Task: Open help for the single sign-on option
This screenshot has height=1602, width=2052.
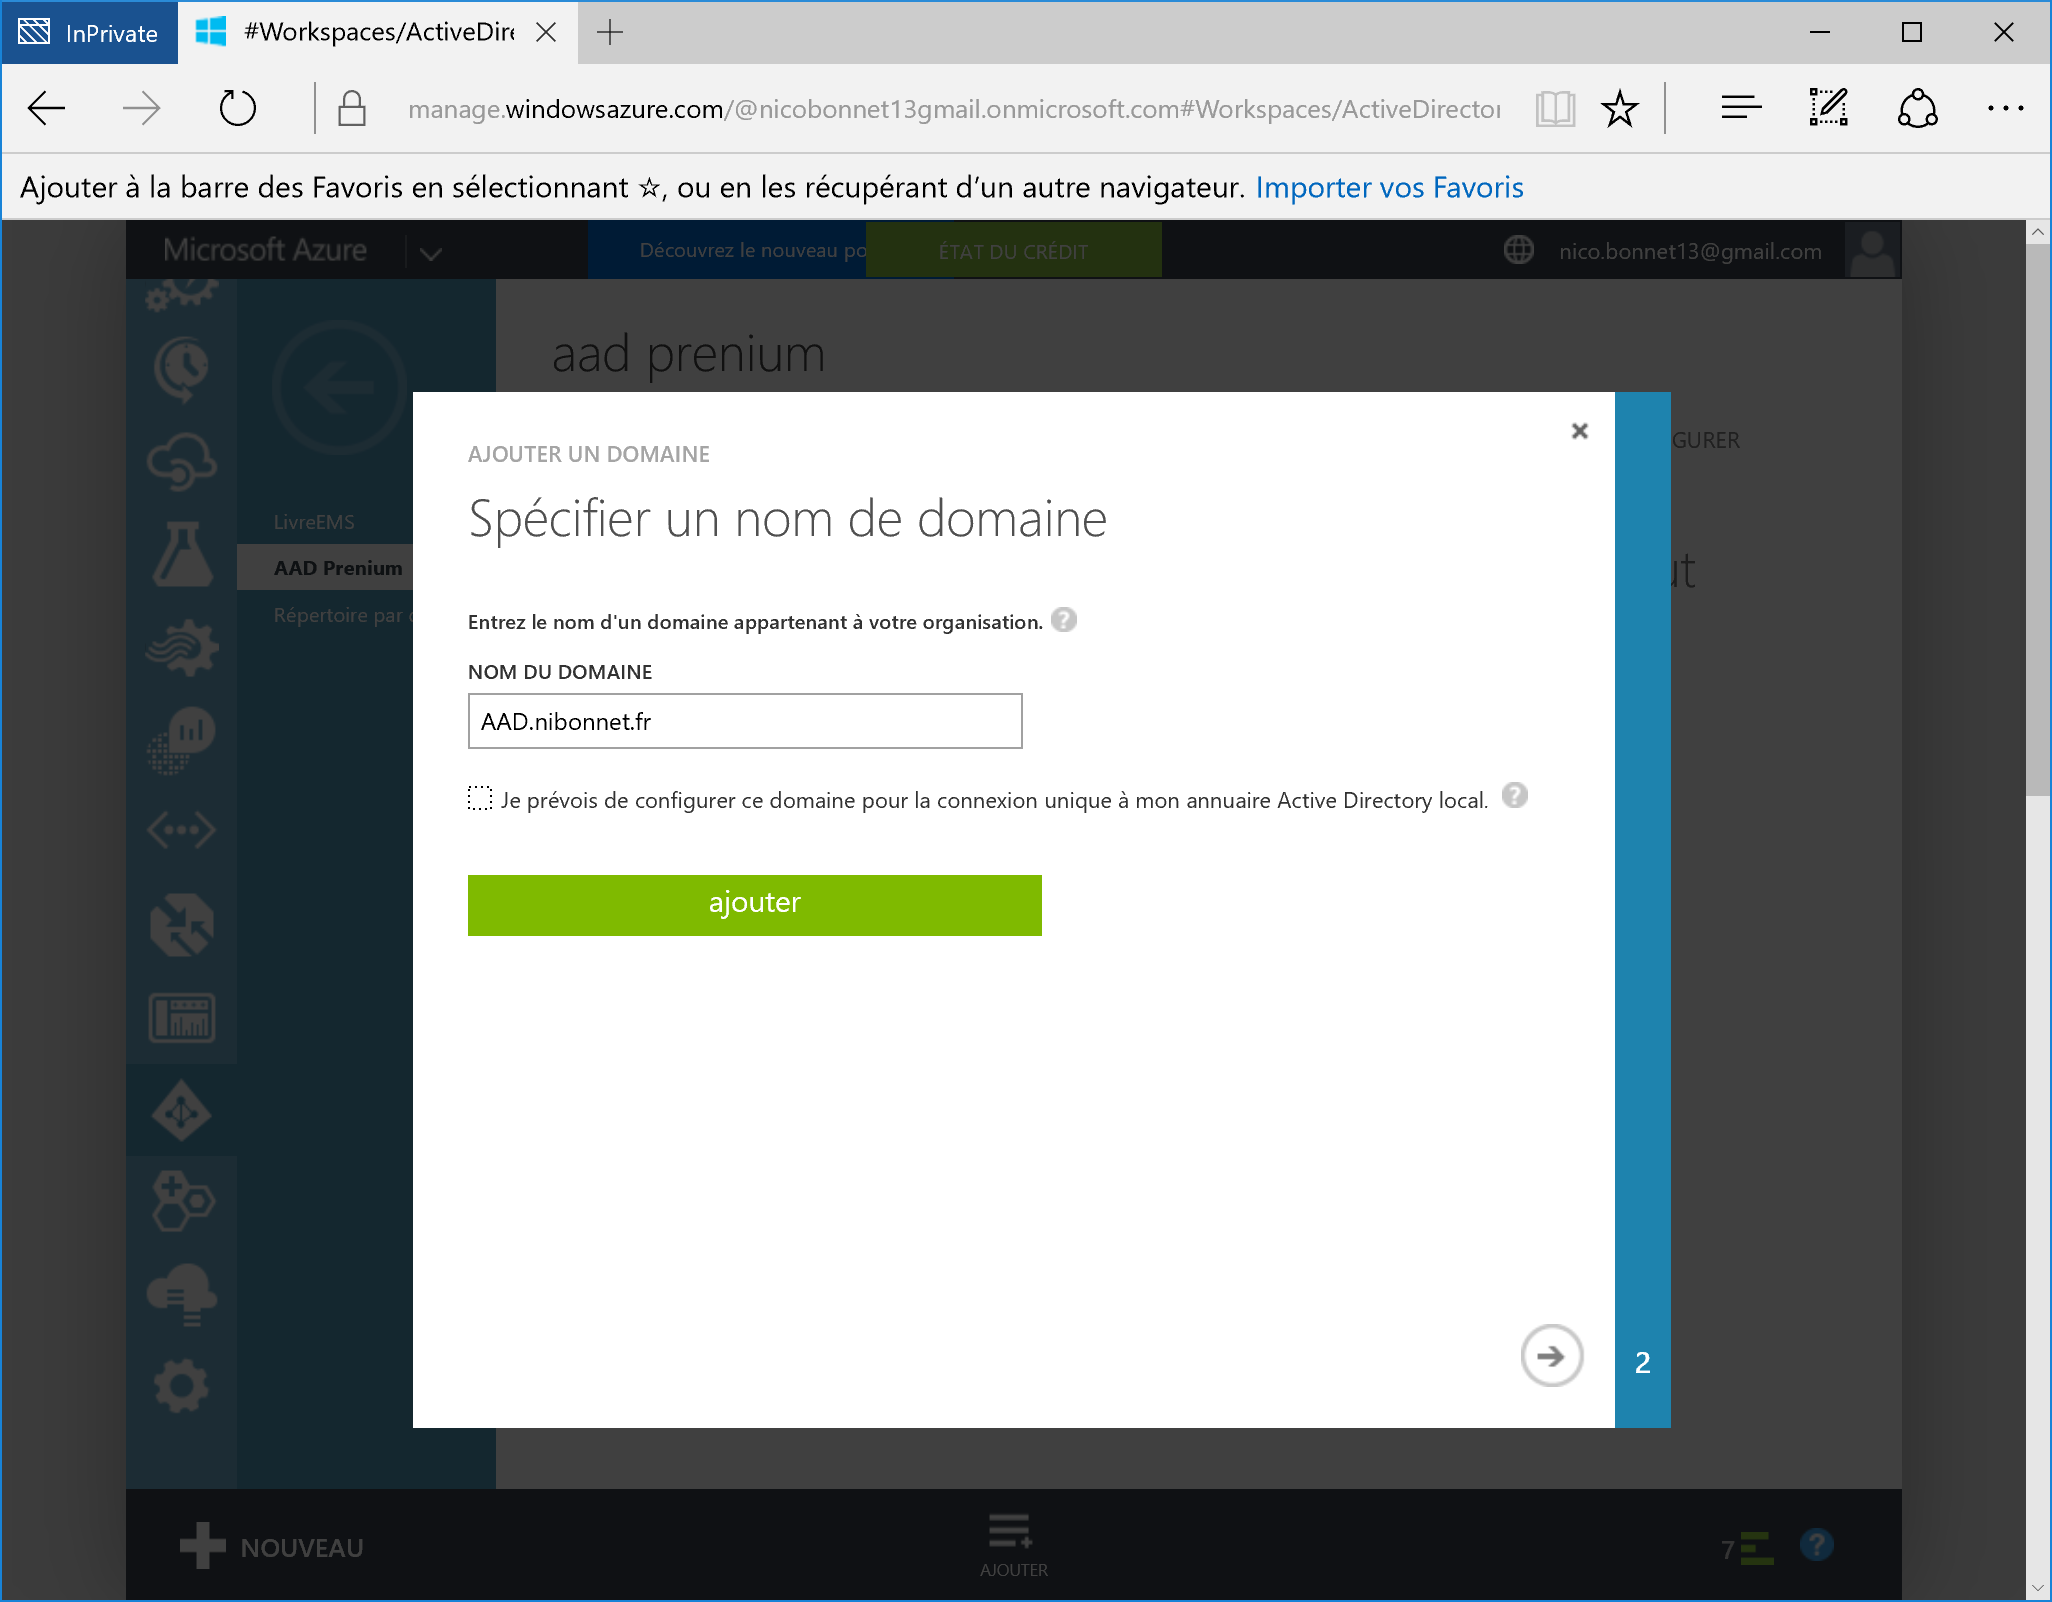Action: [x=1514, y=796]
